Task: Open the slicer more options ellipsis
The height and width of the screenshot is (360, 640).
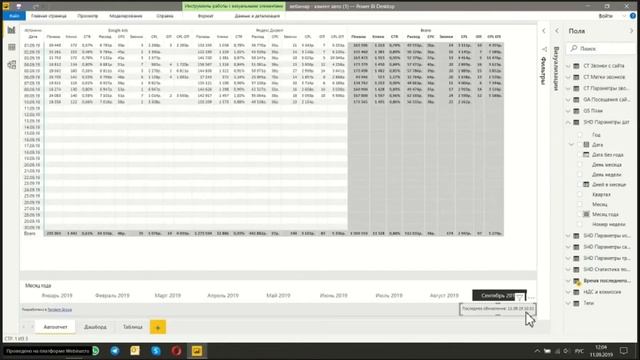Action: pos(531,298)
